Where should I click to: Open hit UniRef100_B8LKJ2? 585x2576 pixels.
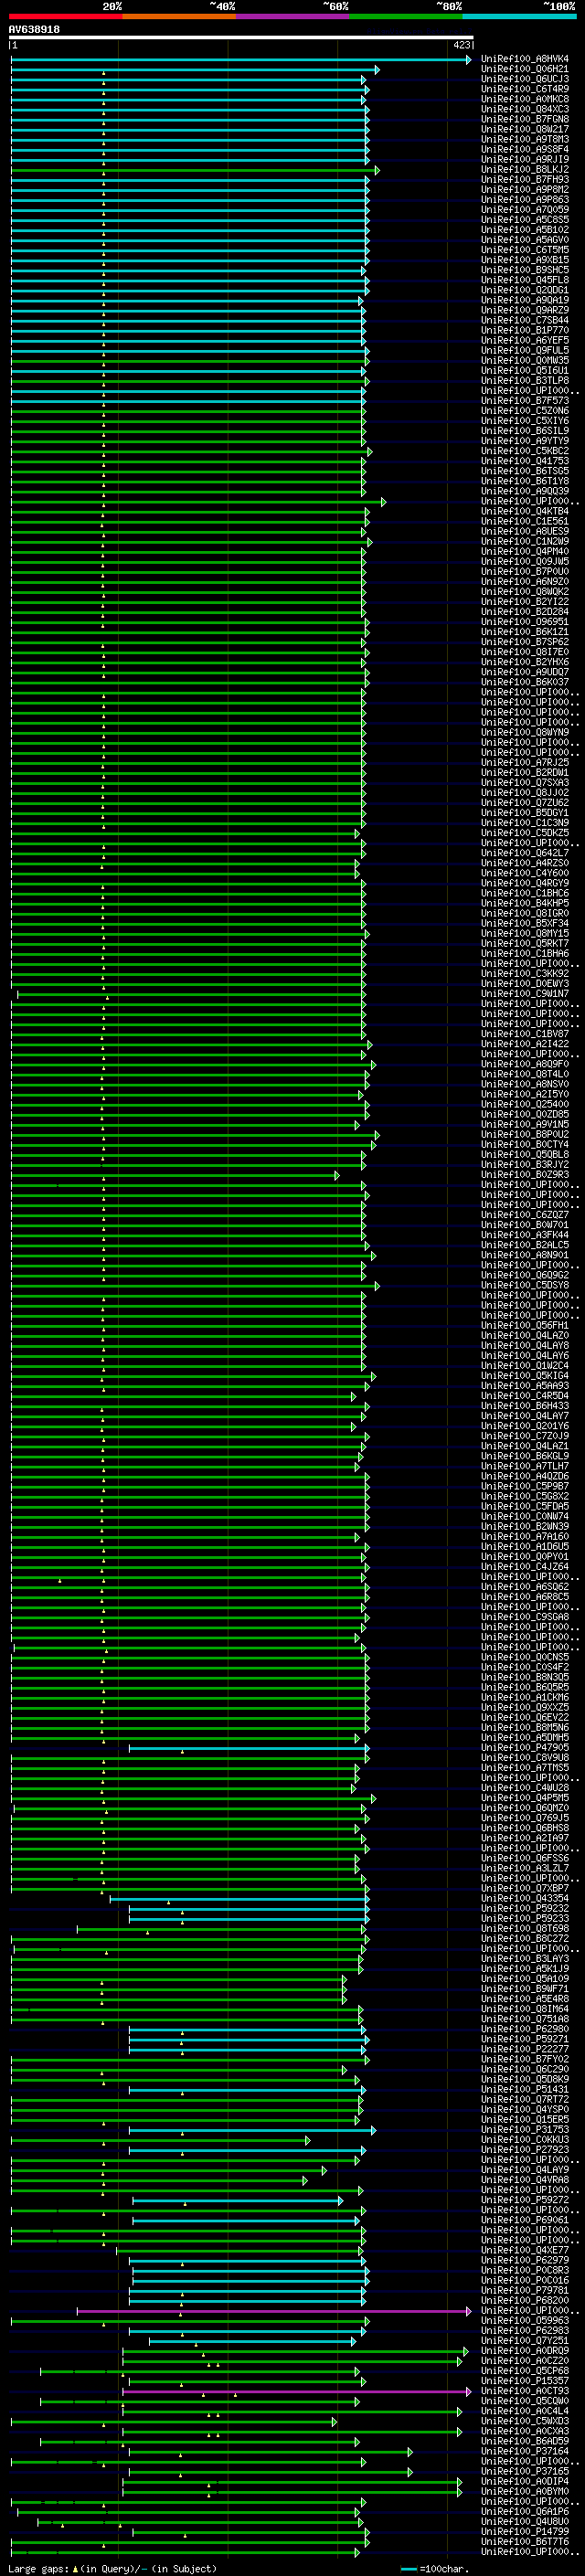pyautogui.click(x=525, y=170)
